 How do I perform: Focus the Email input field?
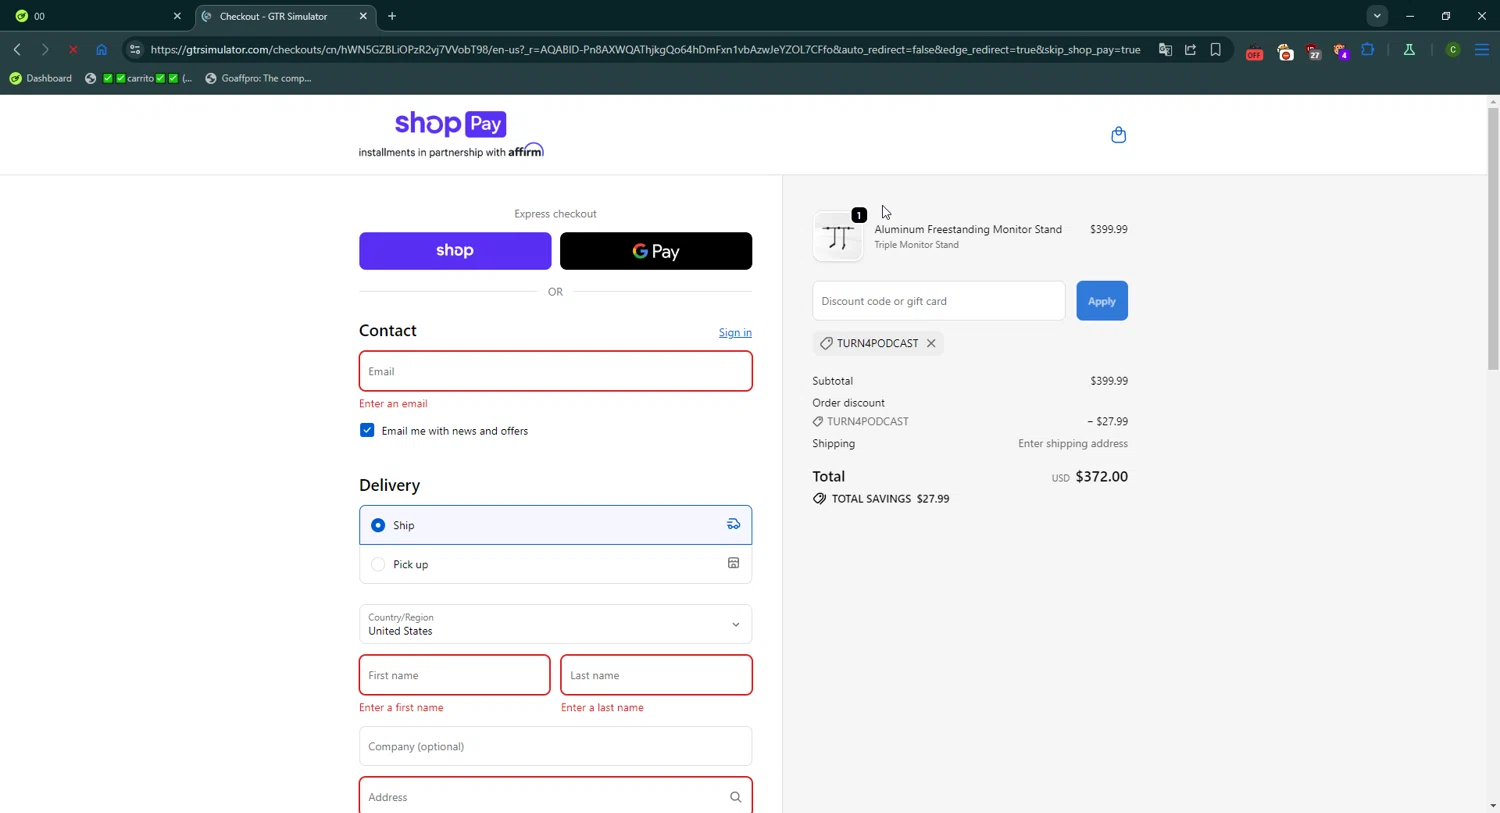click(555, 371)
